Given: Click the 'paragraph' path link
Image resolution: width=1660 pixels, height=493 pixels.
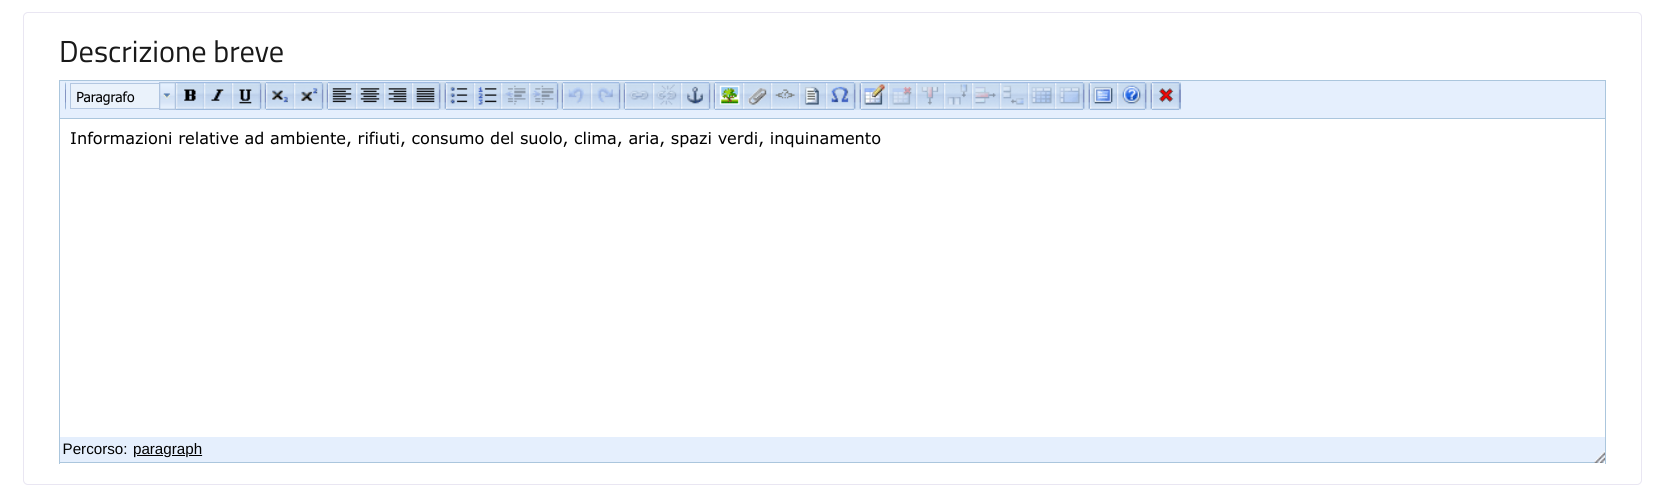Looking at the screenshot, I should [167, 449].
